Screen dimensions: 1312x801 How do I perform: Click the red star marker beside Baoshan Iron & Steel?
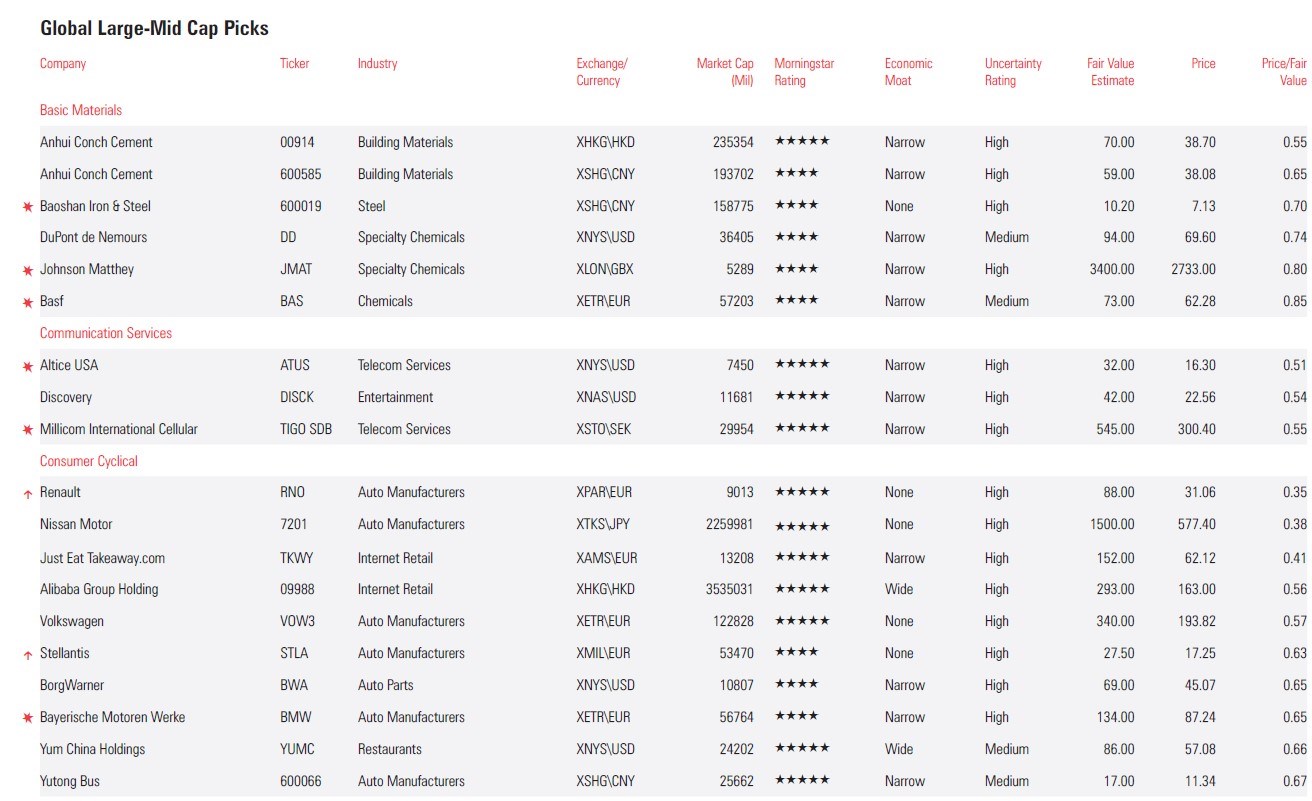(x=28, y=207)
